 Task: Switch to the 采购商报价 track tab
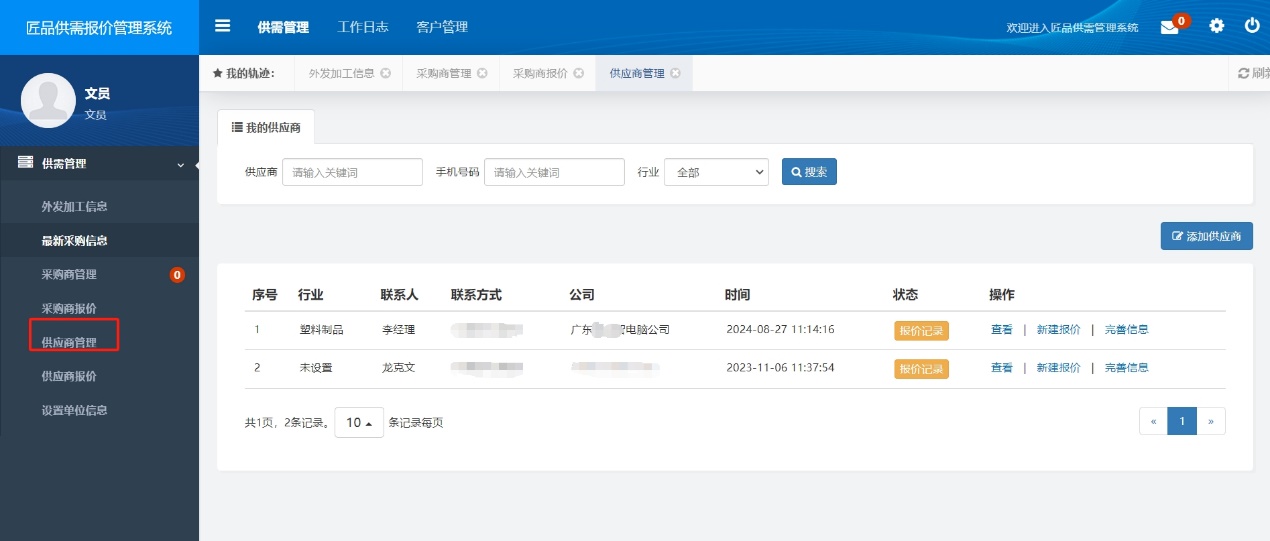540,73
